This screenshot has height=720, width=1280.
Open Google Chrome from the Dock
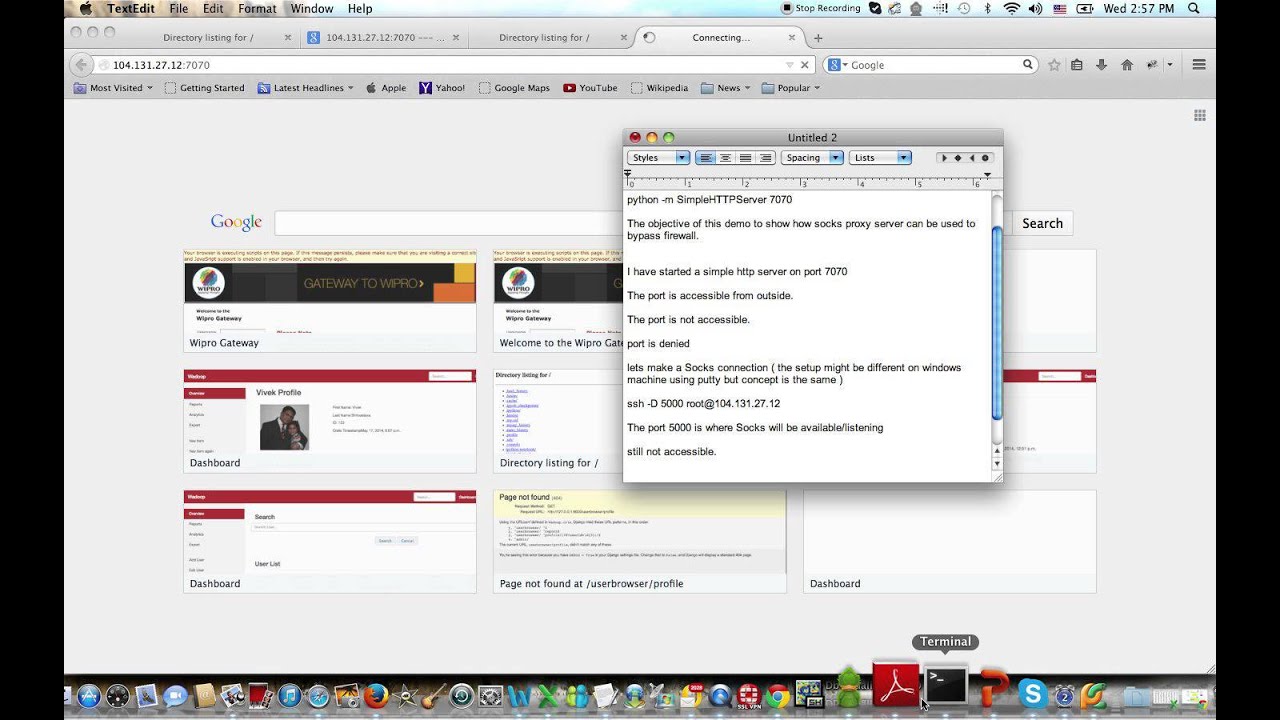coord(778,695)
